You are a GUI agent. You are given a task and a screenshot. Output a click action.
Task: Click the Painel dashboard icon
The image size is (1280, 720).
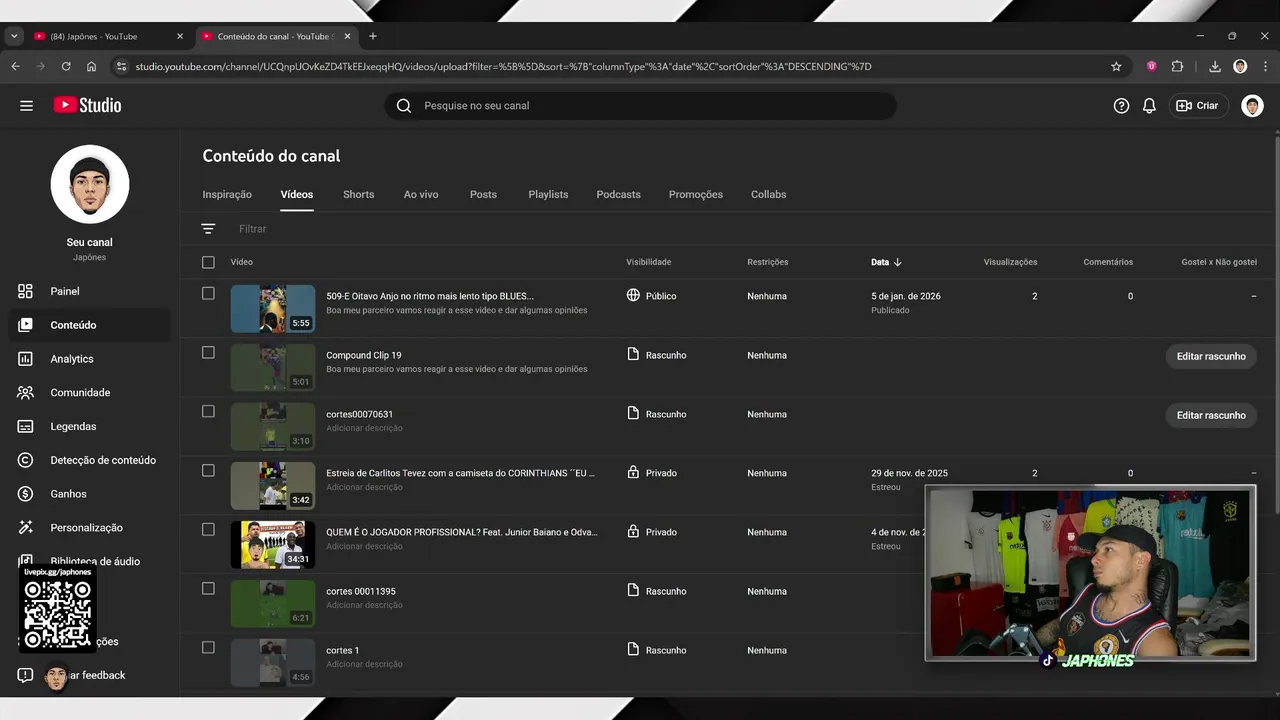(26, 291)
